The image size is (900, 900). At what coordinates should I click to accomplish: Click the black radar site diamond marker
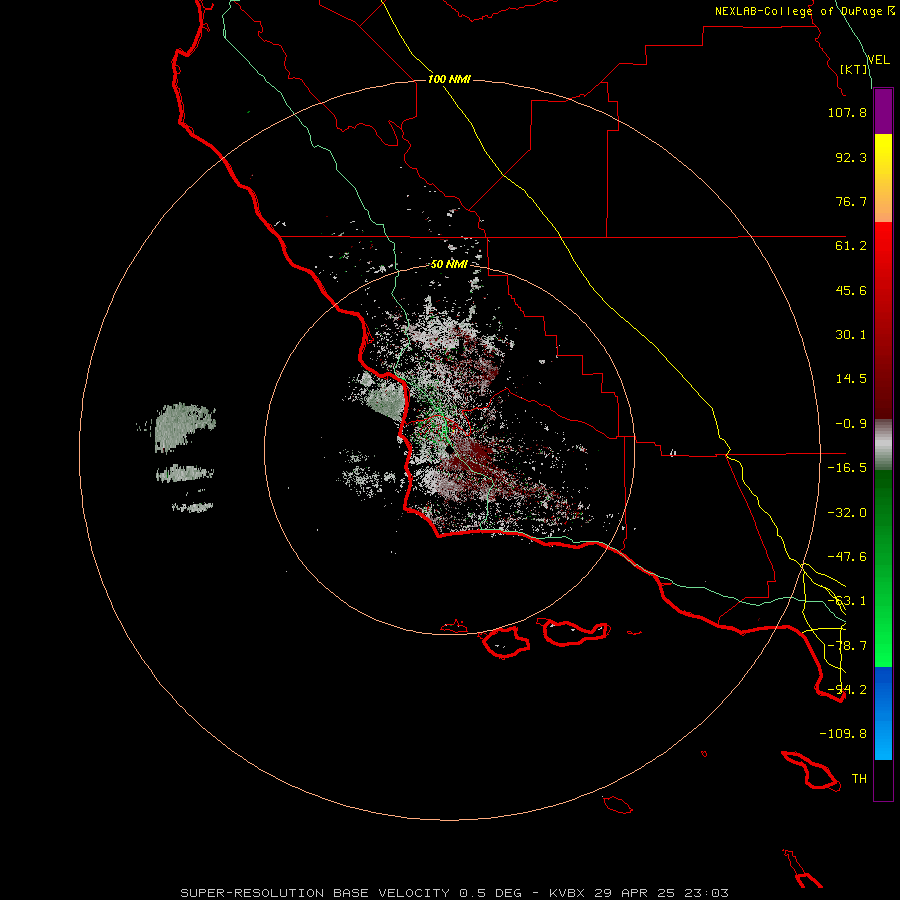(x=448, y=450)
